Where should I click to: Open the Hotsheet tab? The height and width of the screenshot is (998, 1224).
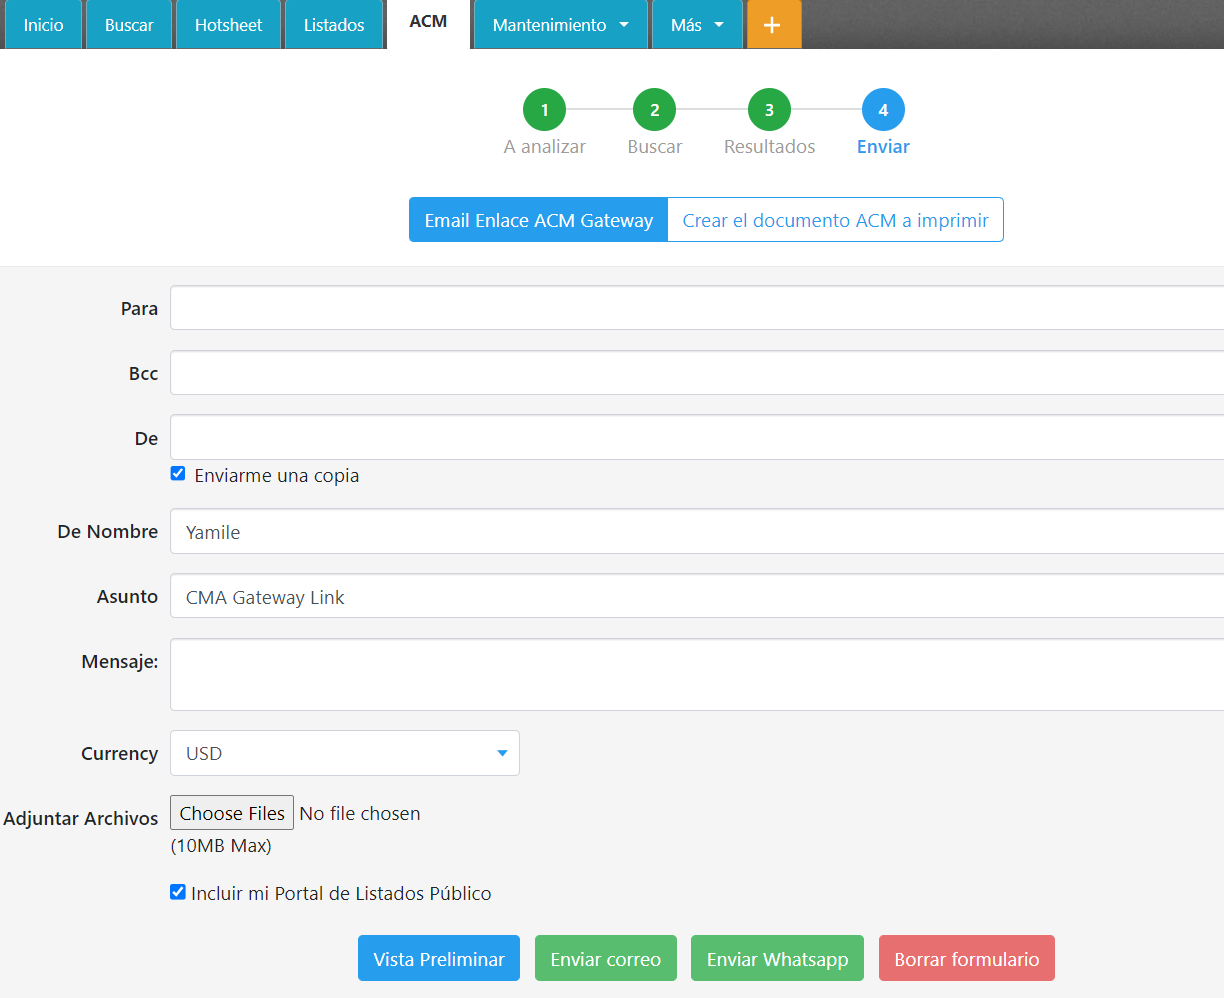click(x=228, y=24)
